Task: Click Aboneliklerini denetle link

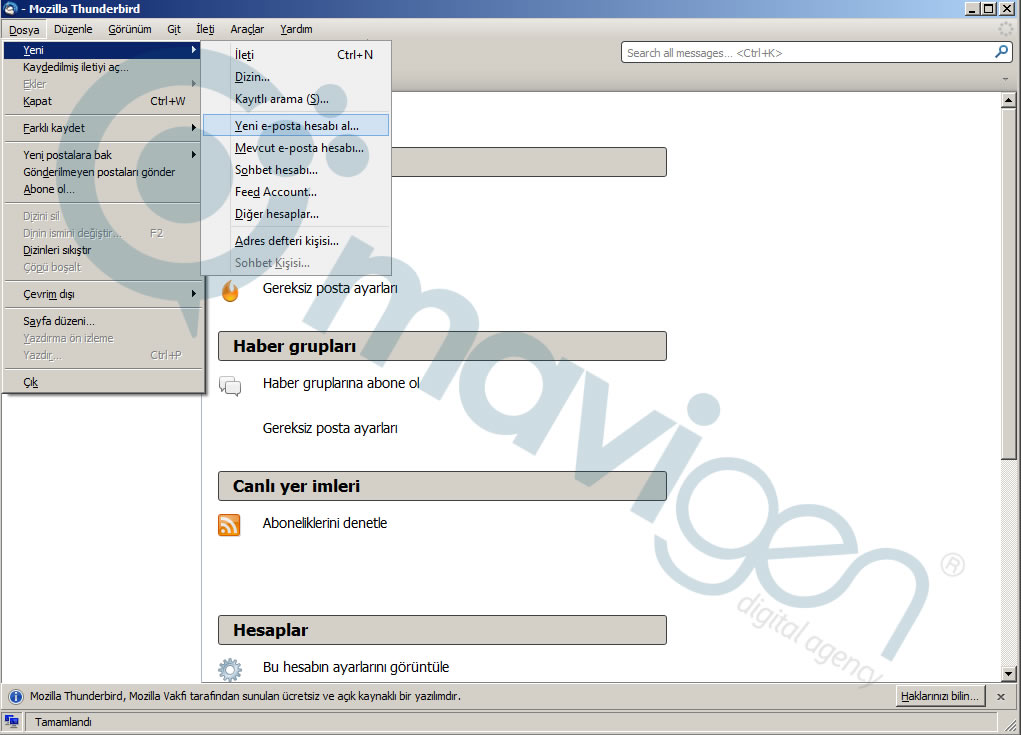Action: click(x=325, y=523)
